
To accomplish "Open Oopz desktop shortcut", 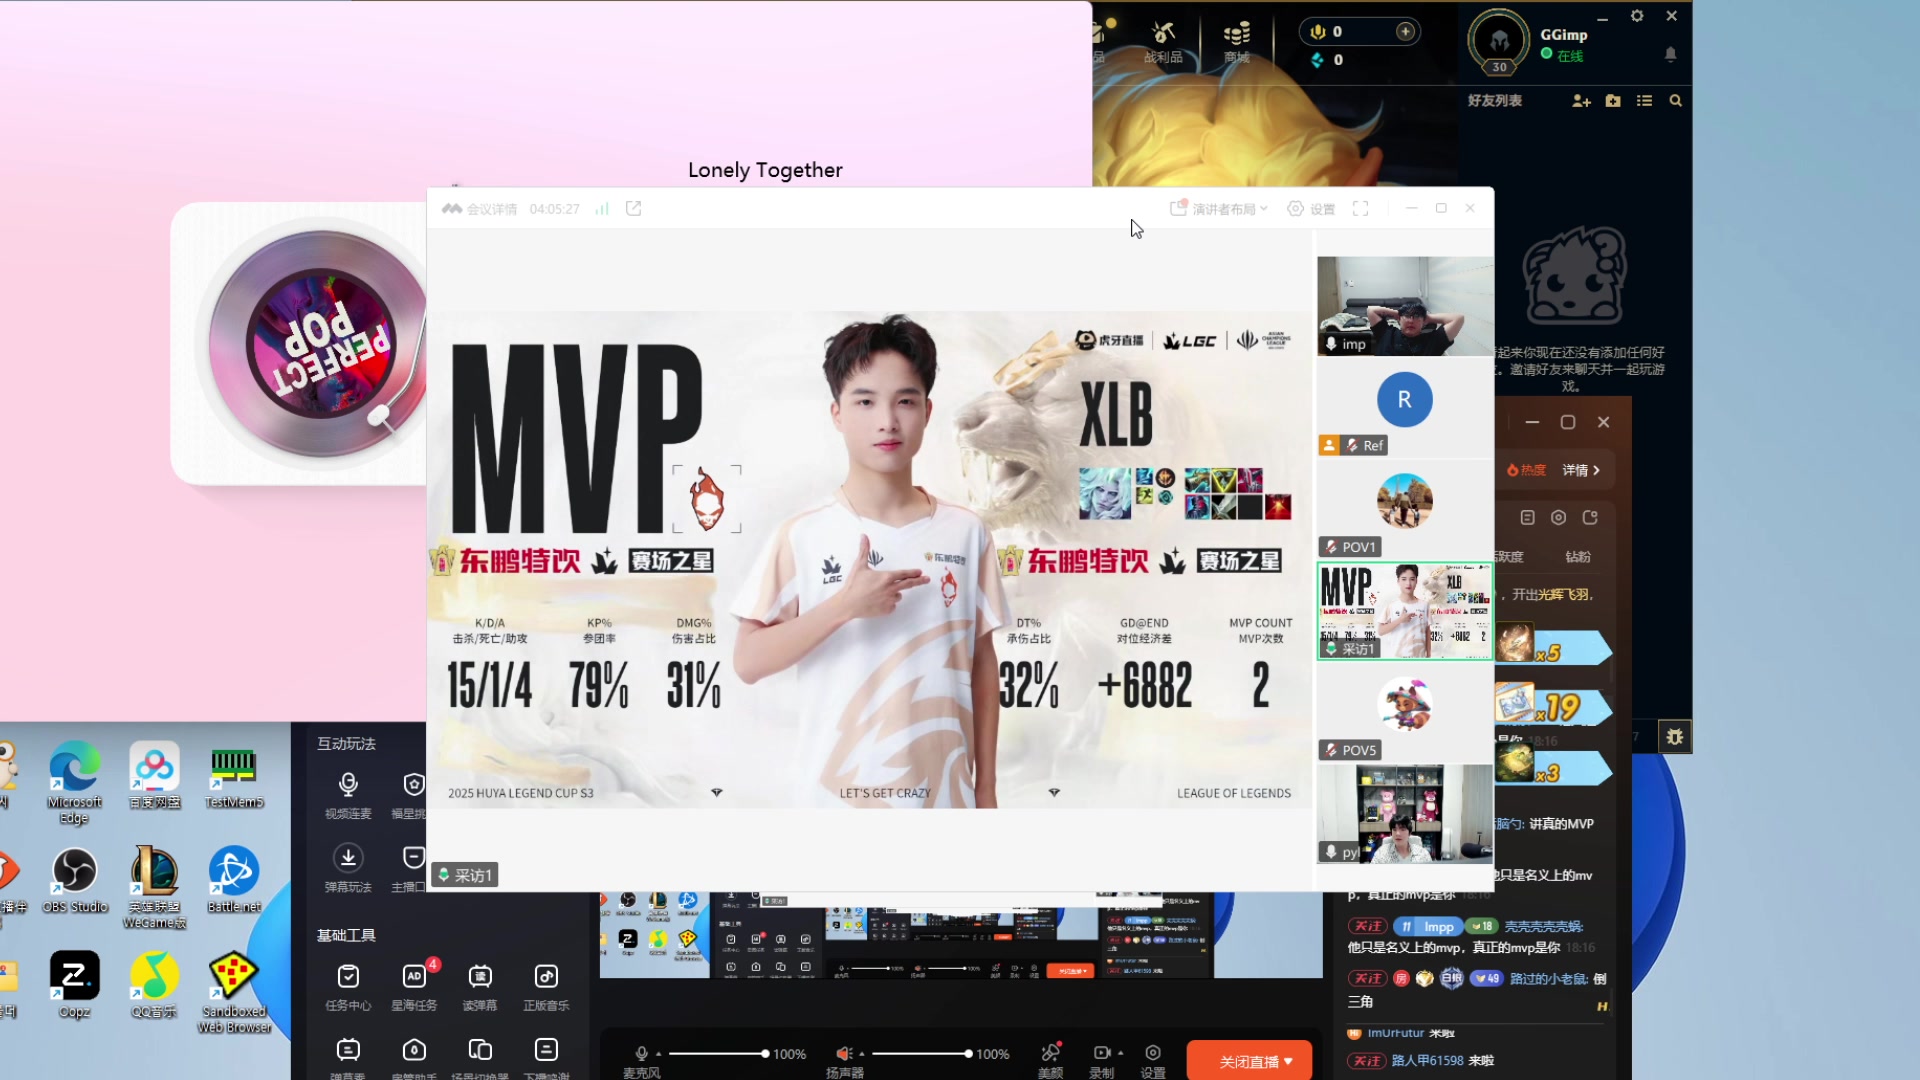I will click(74, 985).
